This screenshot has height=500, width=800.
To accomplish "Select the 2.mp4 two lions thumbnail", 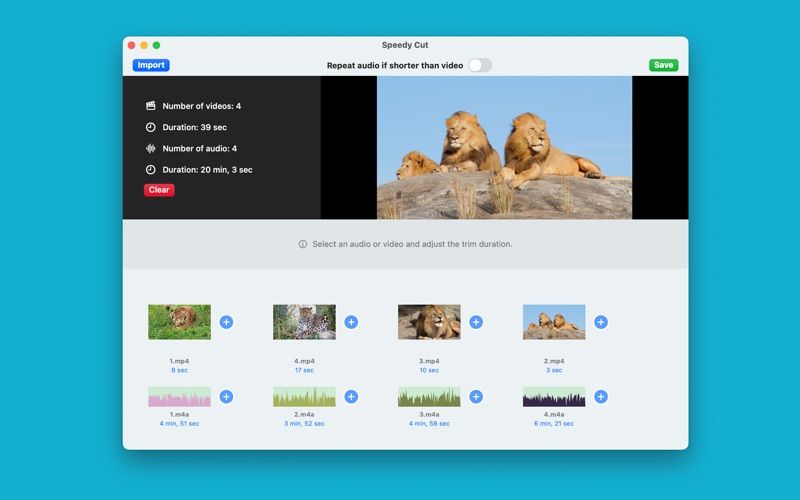I will (x=554, y=322).
